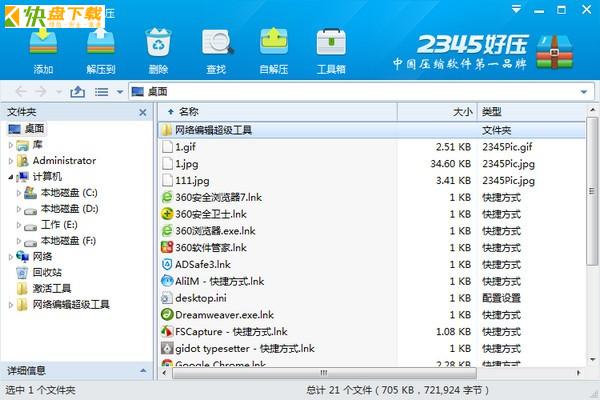Click the FSCapture 快捷方式.lnk icon

pyautogui.click(x=167, y=331)
